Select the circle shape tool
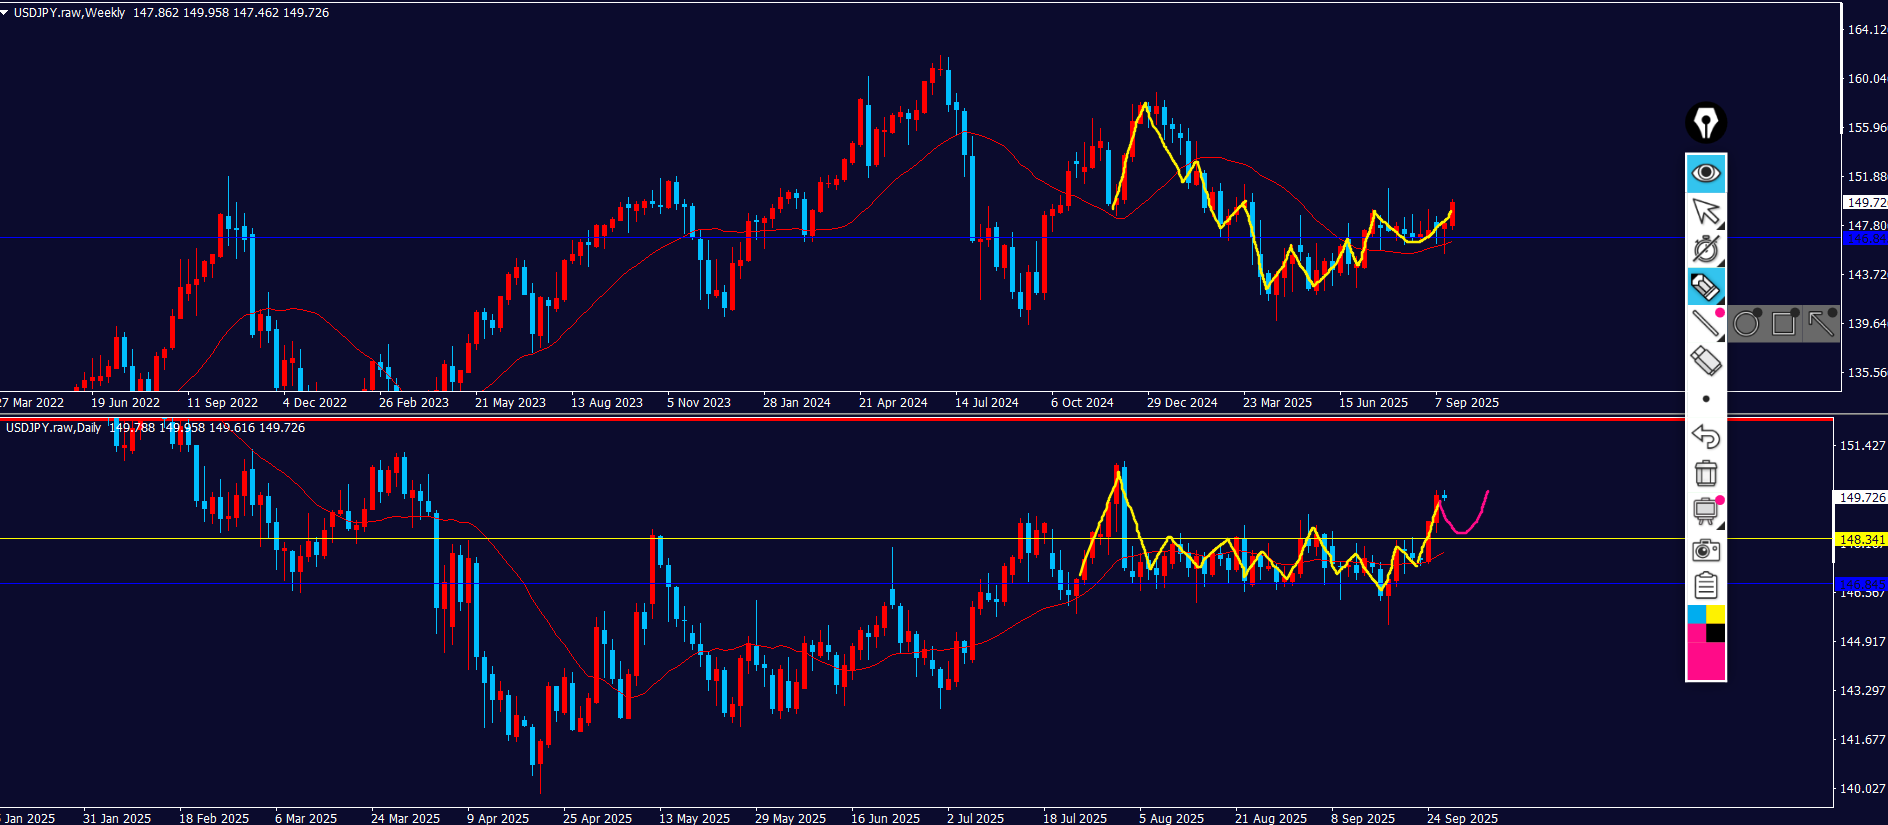Screen dimensions: 1888x825 point(1746,323)
